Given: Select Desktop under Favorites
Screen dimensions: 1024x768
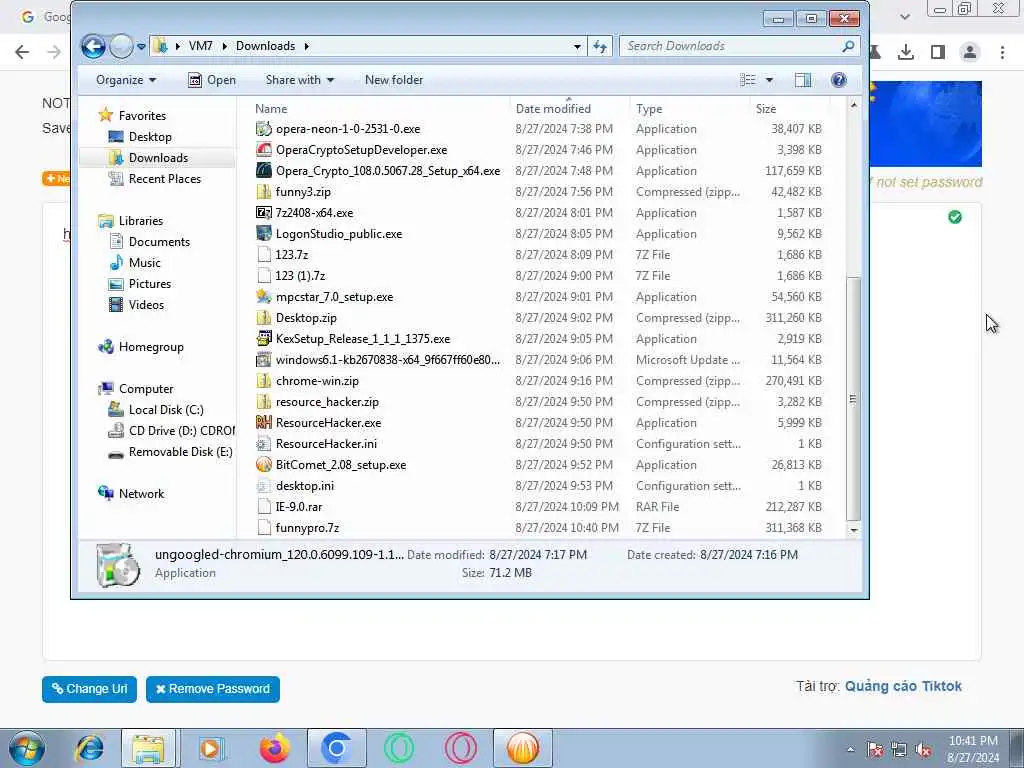Looking at the screenshot, I should (150, 136).
